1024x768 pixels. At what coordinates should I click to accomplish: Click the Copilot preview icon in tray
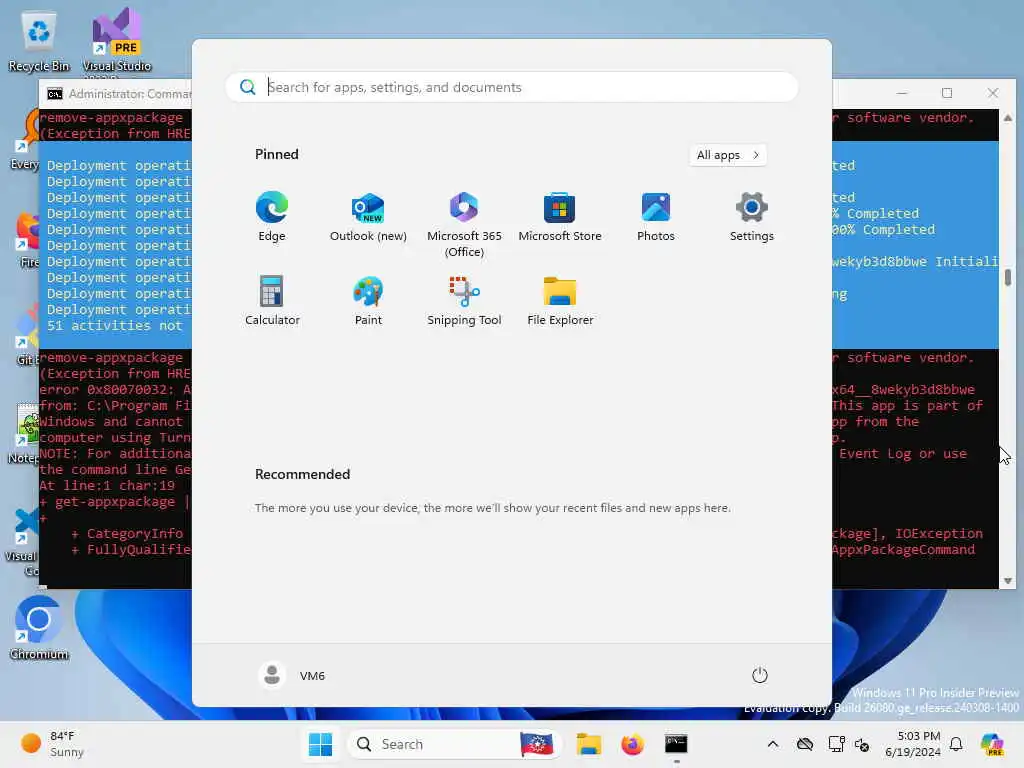[992, 744]
